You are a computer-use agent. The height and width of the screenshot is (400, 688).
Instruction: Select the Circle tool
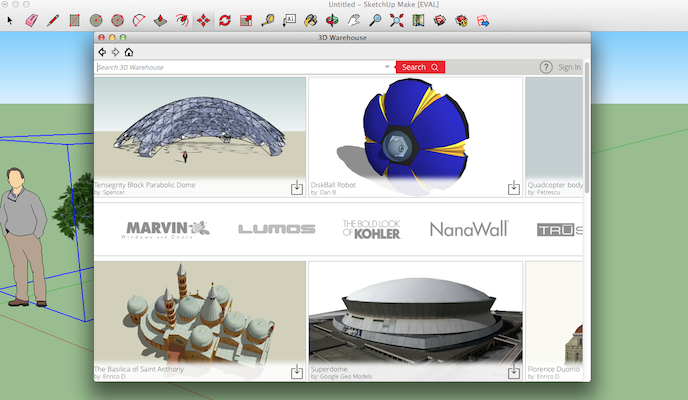pos(96,20)
